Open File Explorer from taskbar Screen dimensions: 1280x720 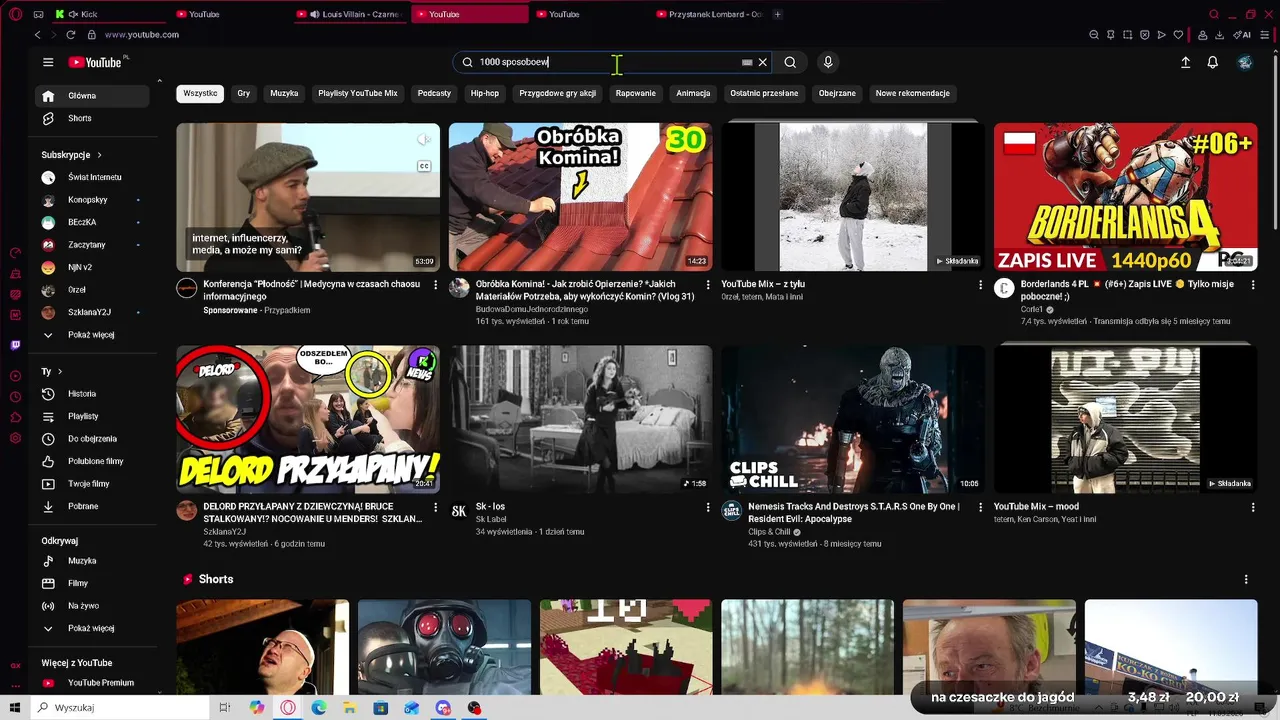[x=350, y=708]
